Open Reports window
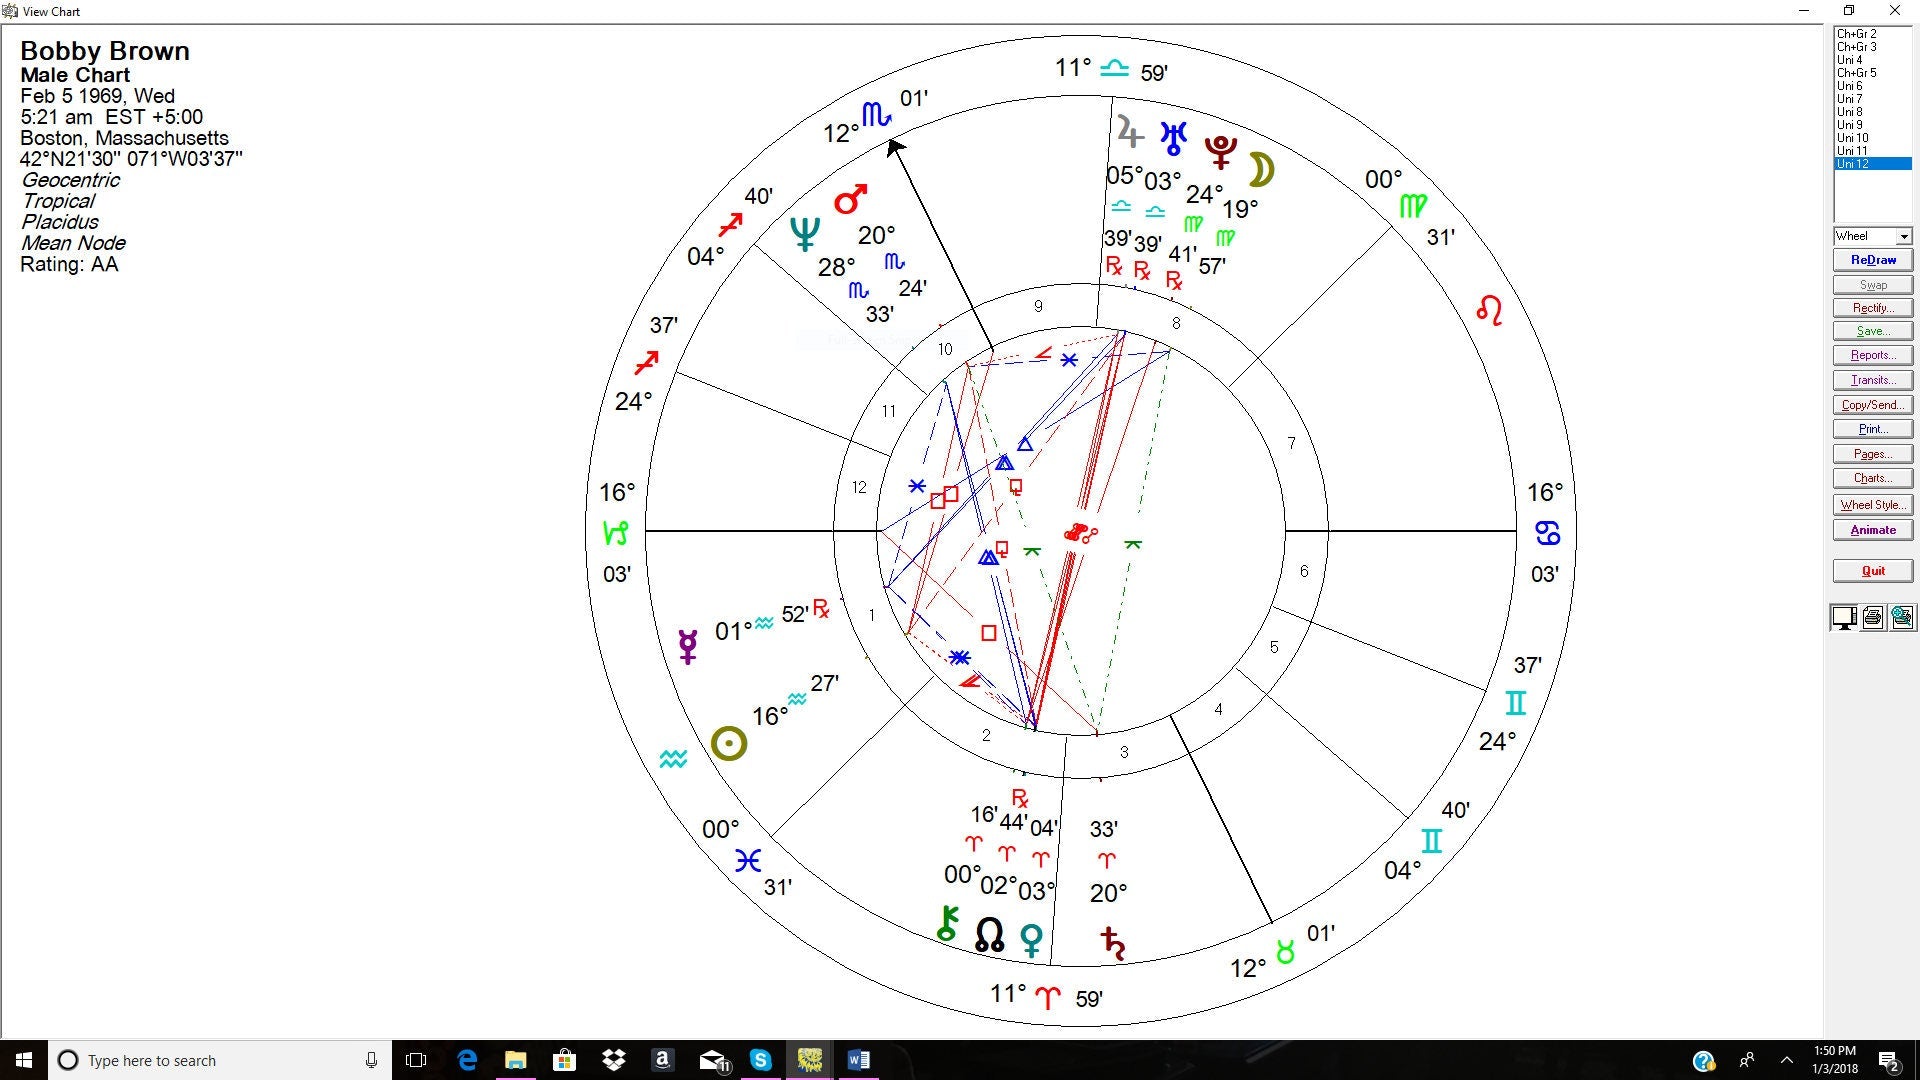Screen dimensions: 1920x1080 click(x=1872, y=355)
